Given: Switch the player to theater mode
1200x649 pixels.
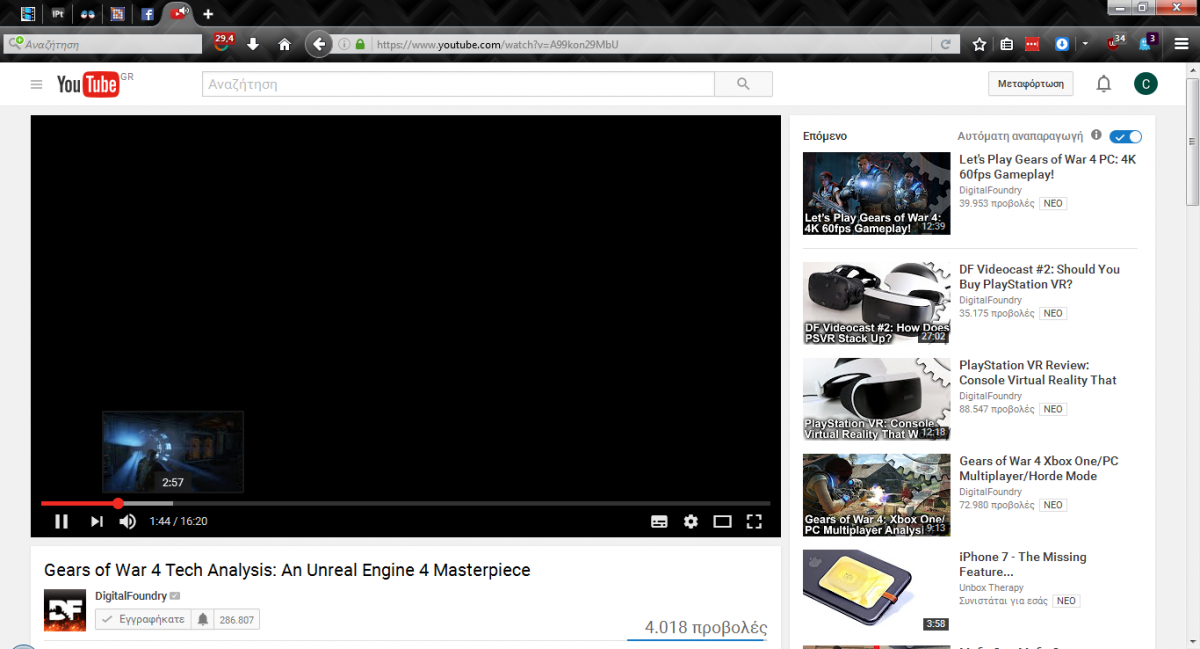Looking at the screenshot, I should [x=722, y=521].
